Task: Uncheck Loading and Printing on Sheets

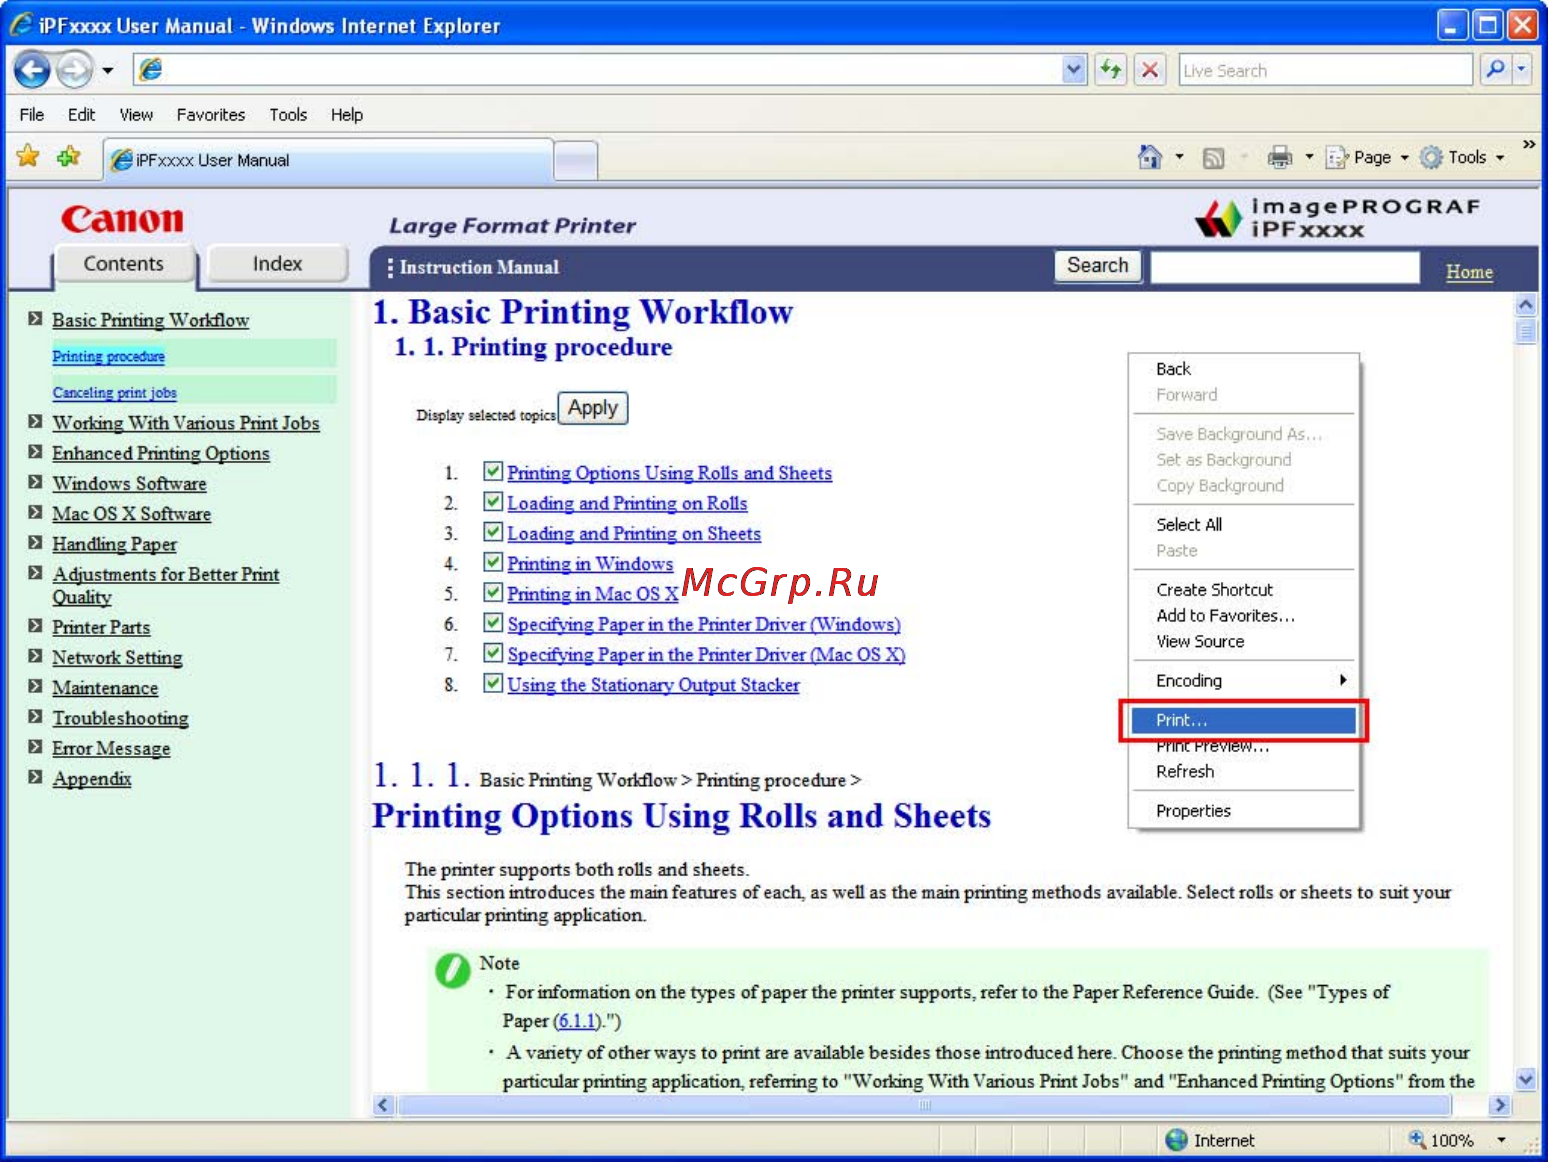Action: (493, 531)
